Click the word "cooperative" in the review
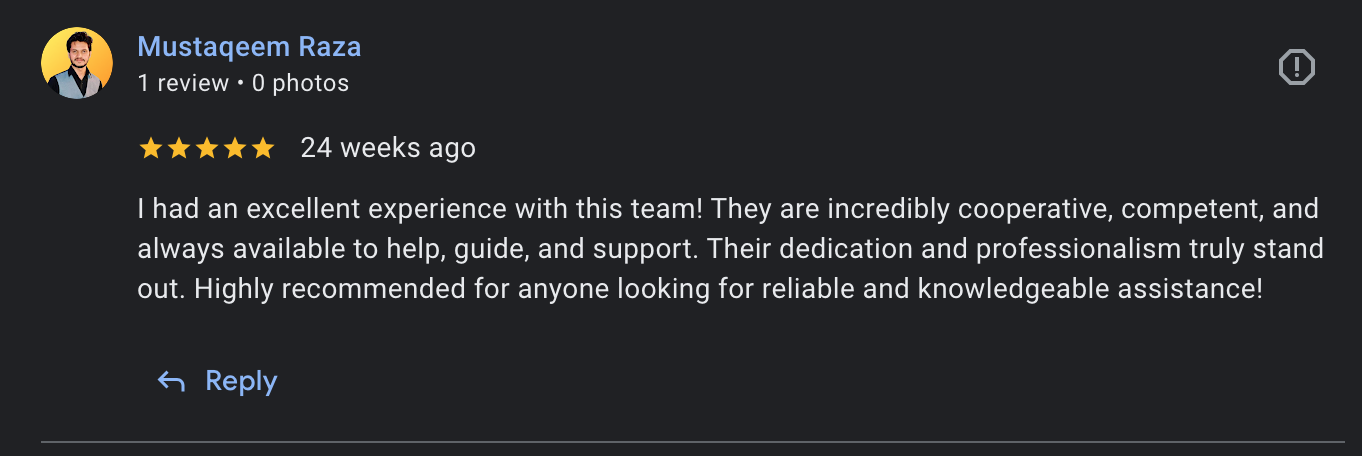 (1033, 210)
